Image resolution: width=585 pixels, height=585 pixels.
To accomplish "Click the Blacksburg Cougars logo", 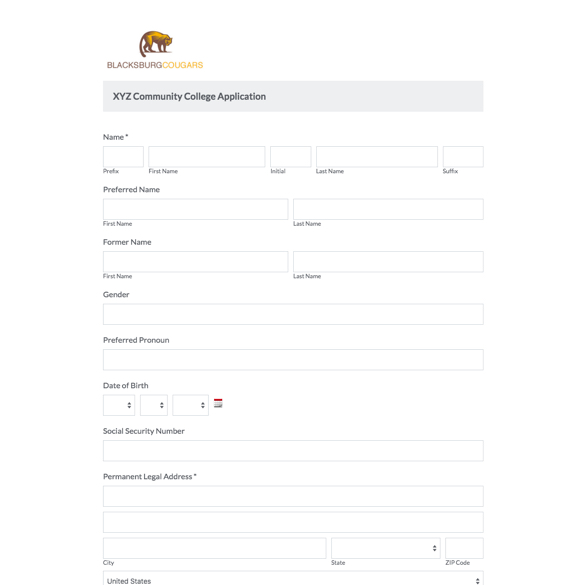I will click(155, 50).
